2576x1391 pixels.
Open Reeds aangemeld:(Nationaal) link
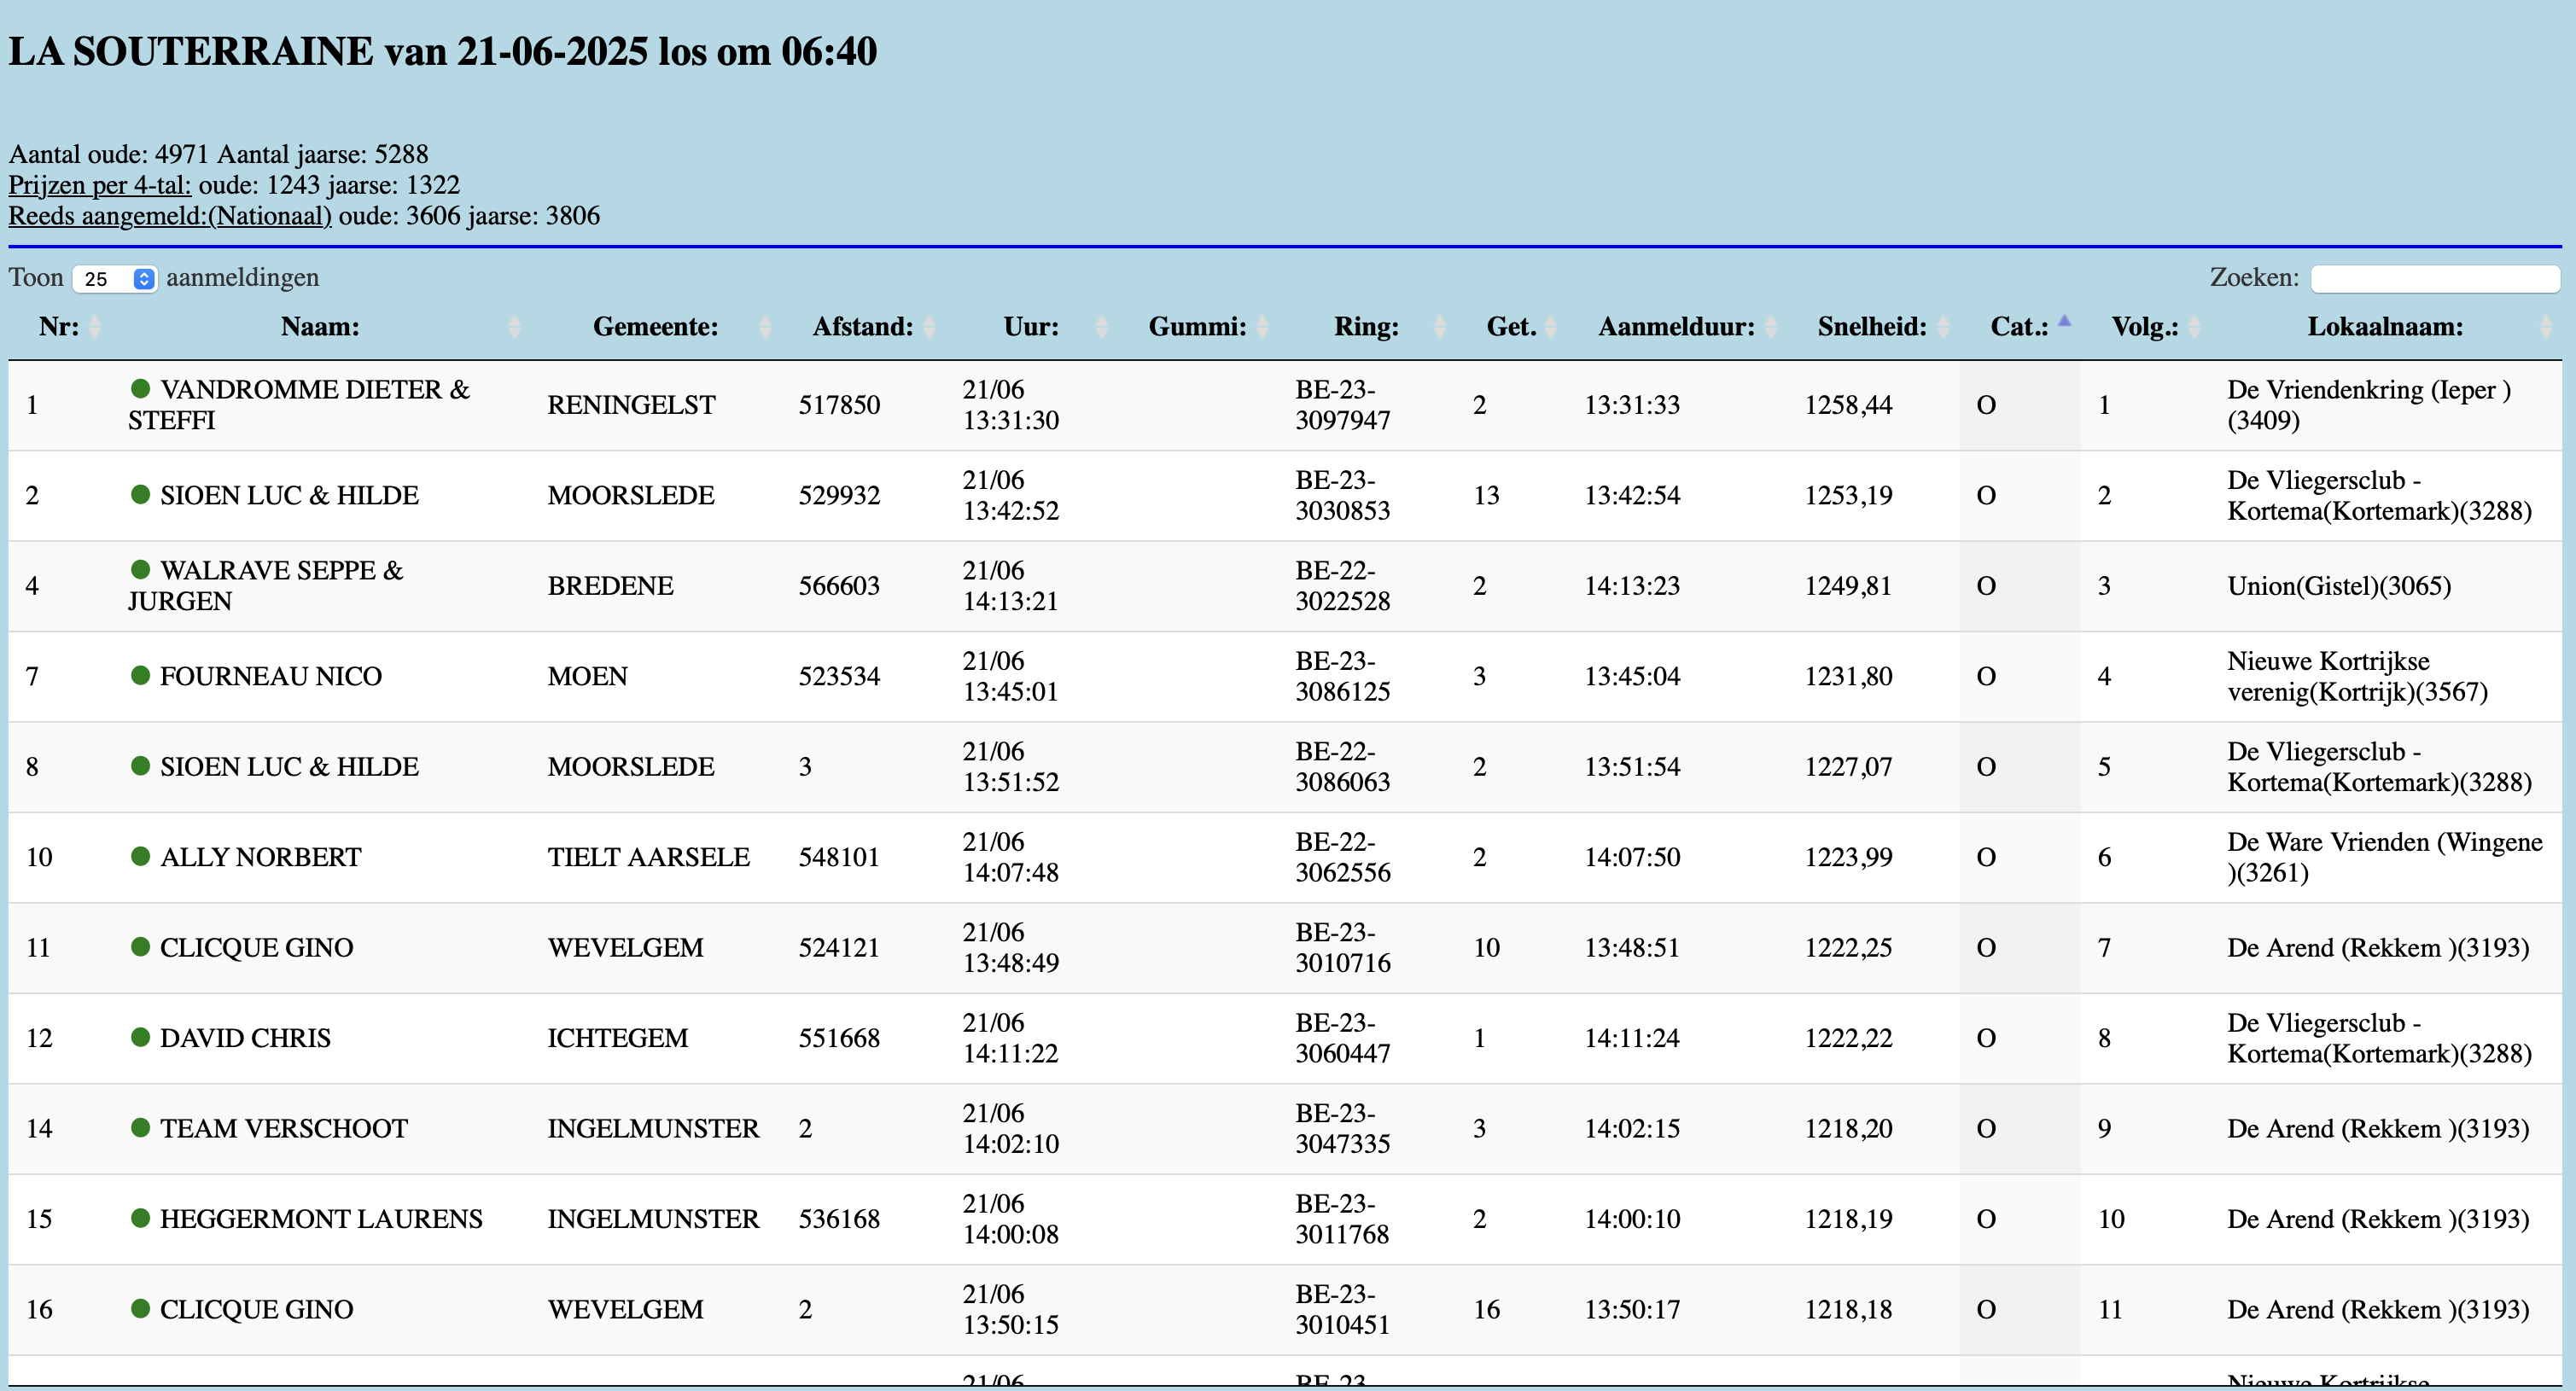[170, 216]
